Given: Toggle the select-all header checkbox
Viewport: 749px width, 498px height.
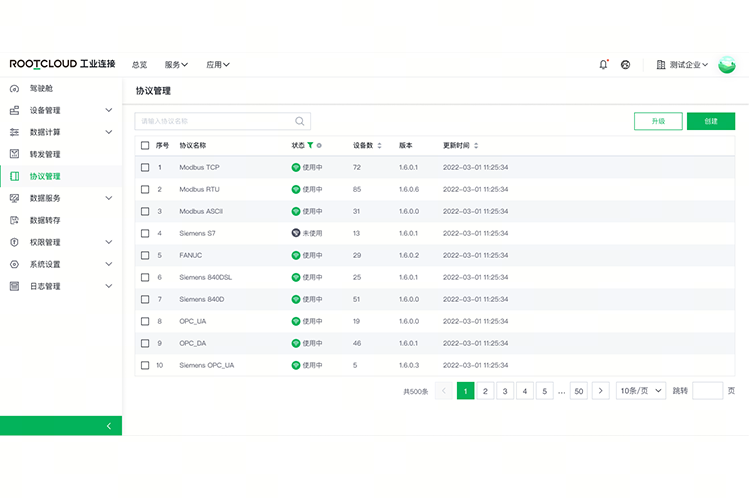Looking at the screenshot, I should click(145, 145).
